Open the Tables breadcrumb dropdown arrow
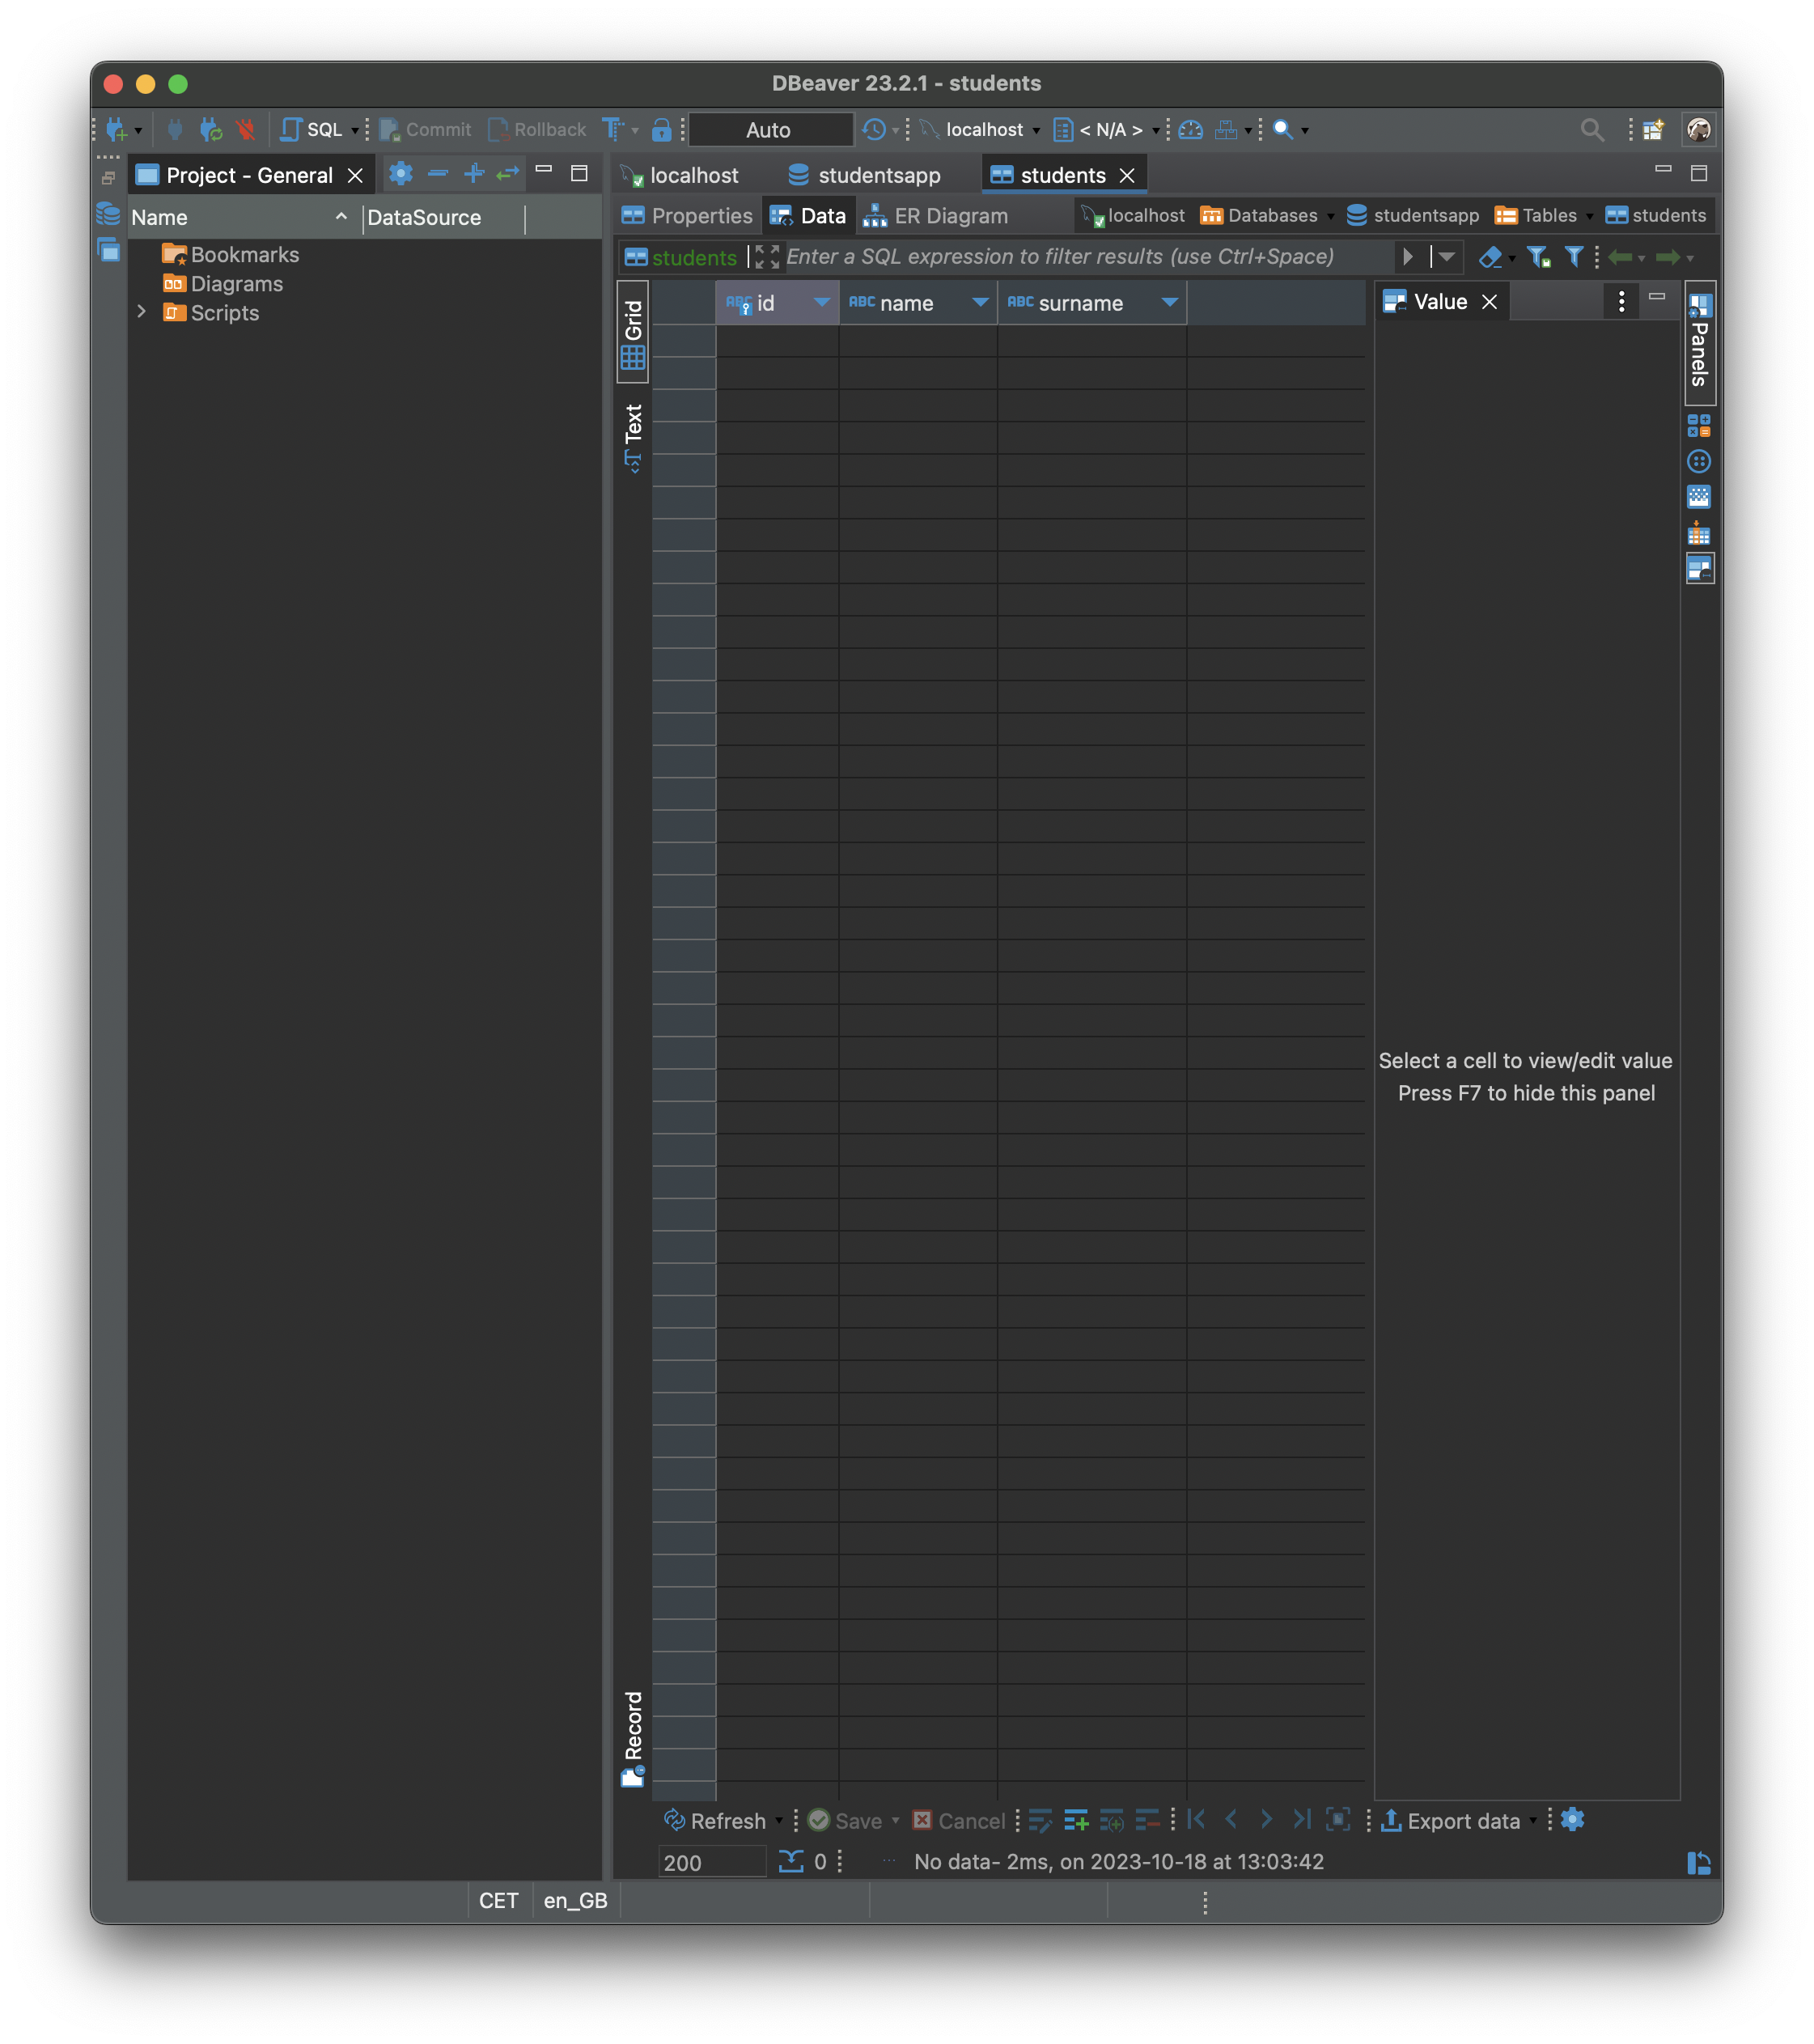 pos(1590,216)
